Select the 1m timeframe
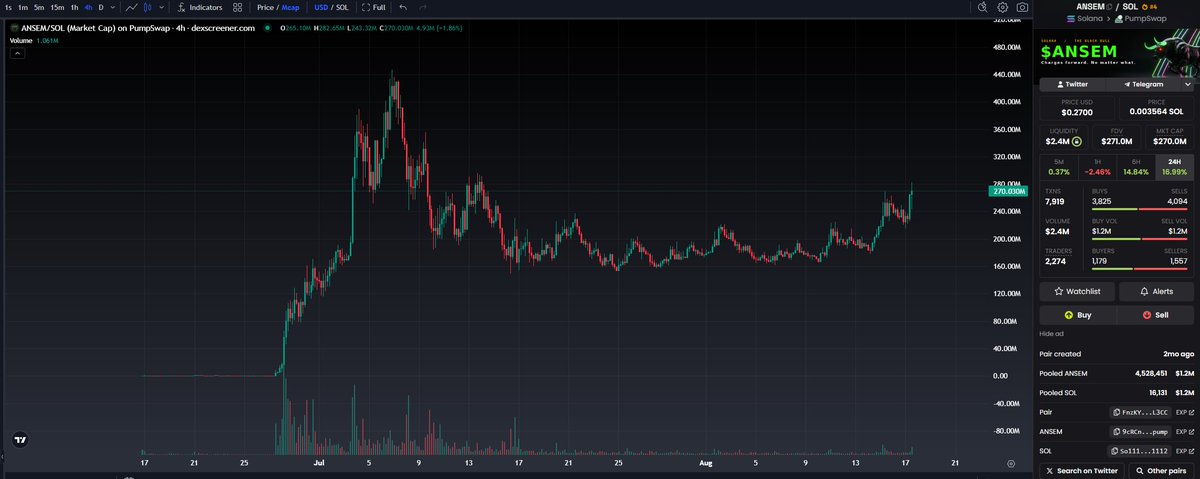 click(x=24, y=7)
